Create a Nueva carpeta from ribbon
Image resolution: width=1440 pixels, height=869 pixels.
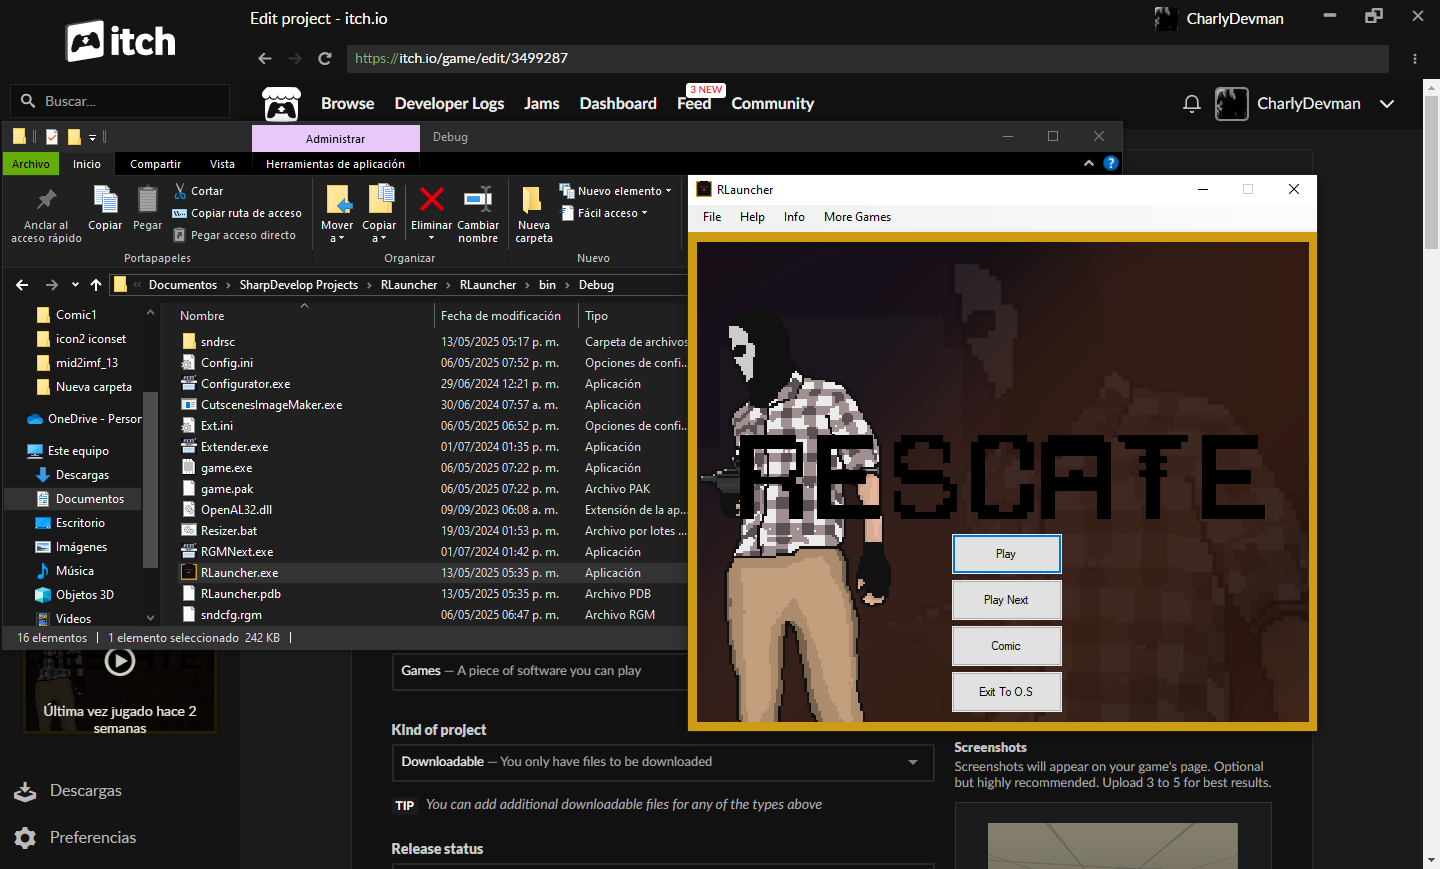coord(533,214)
